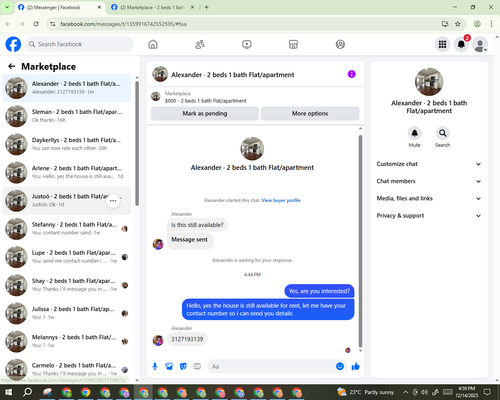Open Julissa conversation
500x400 pixels.
[x=67, y=313]
